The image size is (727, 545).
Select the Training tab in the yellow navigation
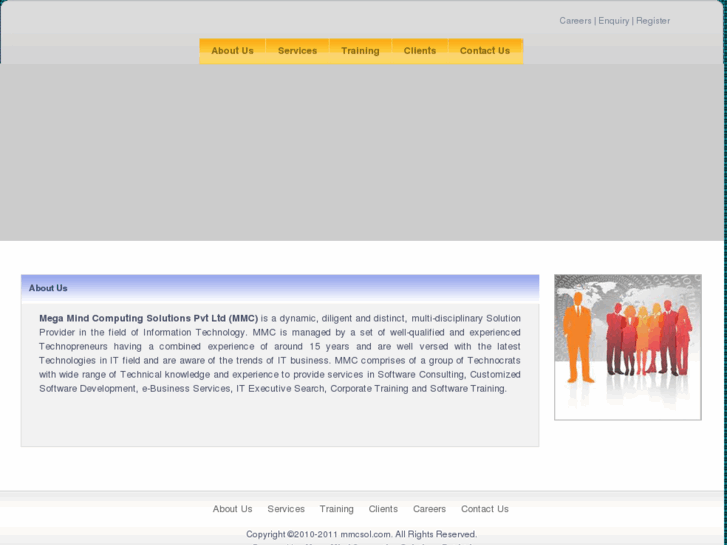coord(360,51)
